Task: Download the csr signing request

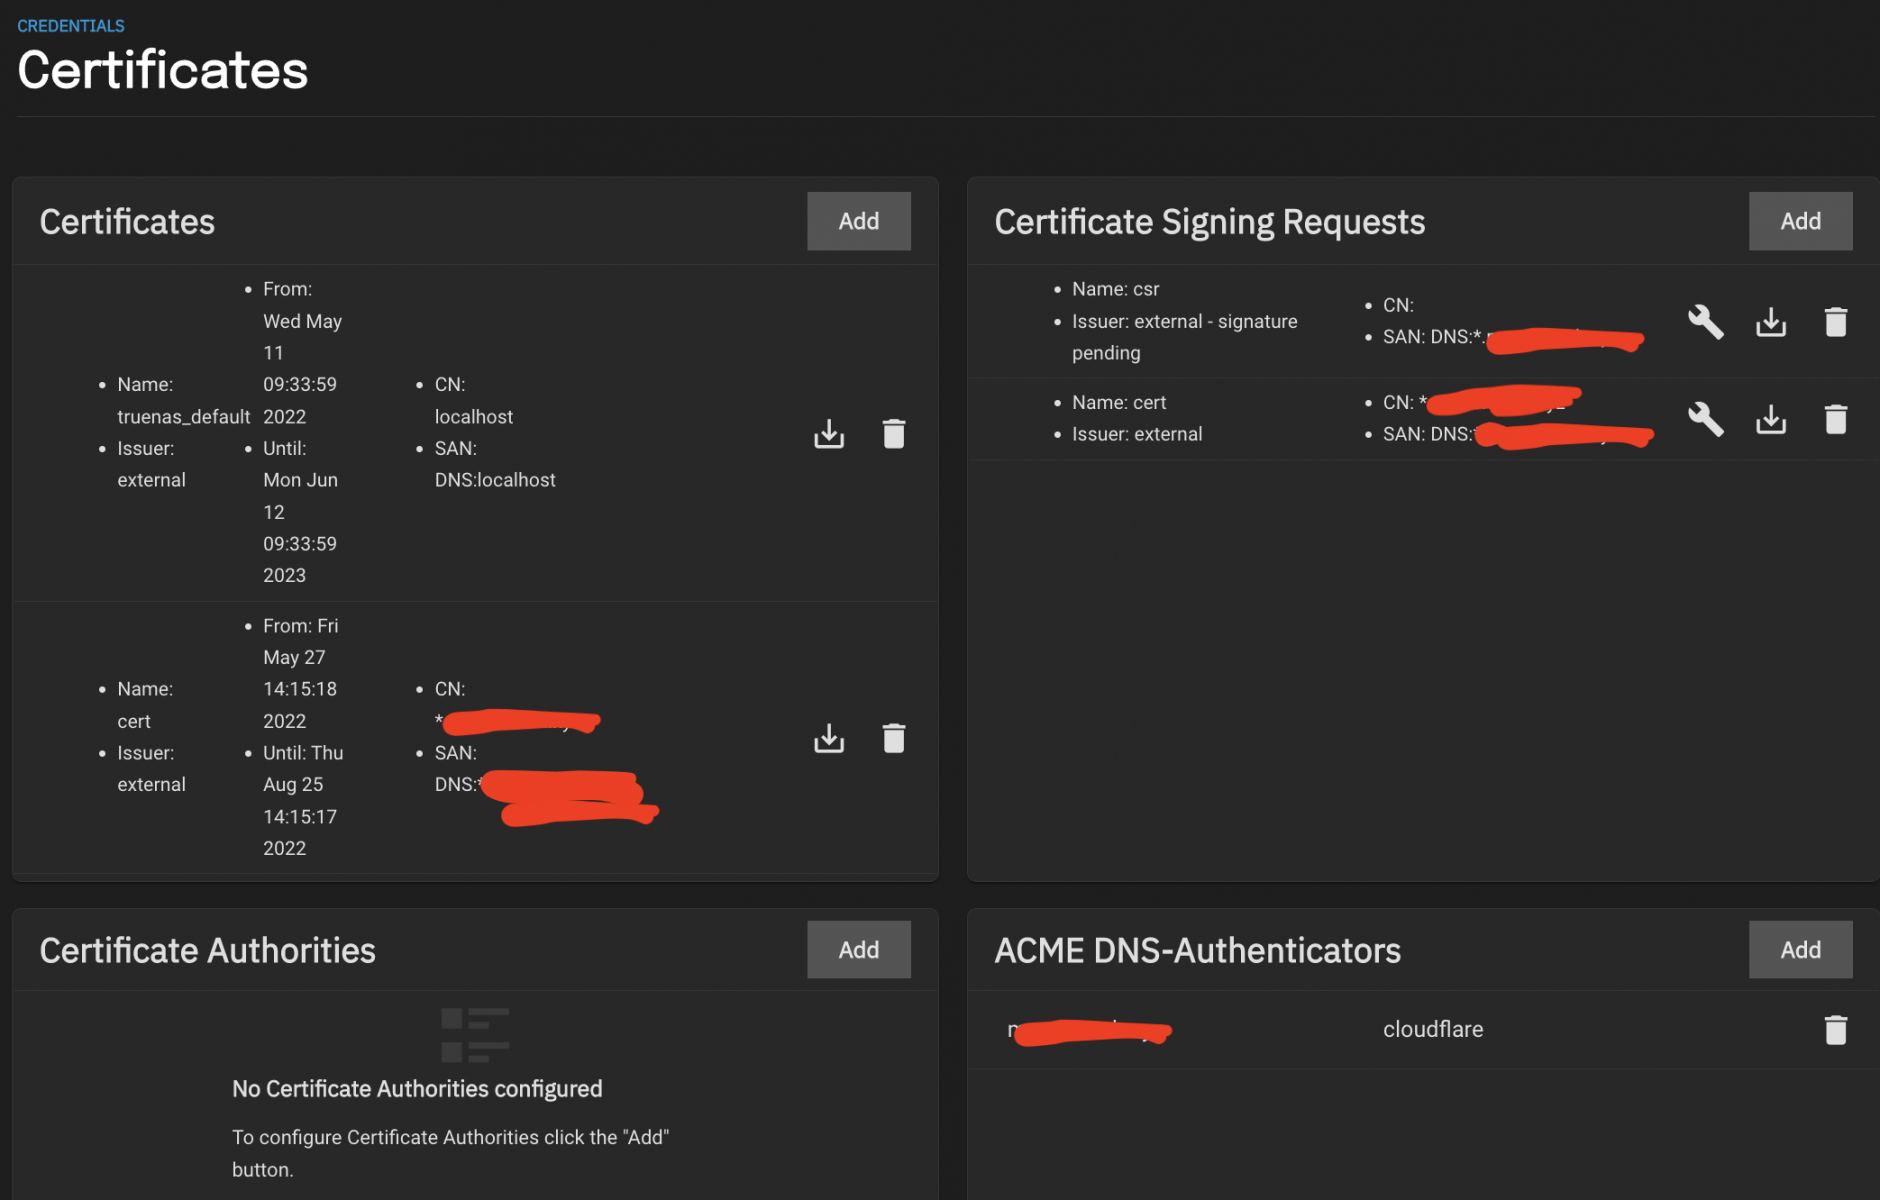Action: (1771, 322)
